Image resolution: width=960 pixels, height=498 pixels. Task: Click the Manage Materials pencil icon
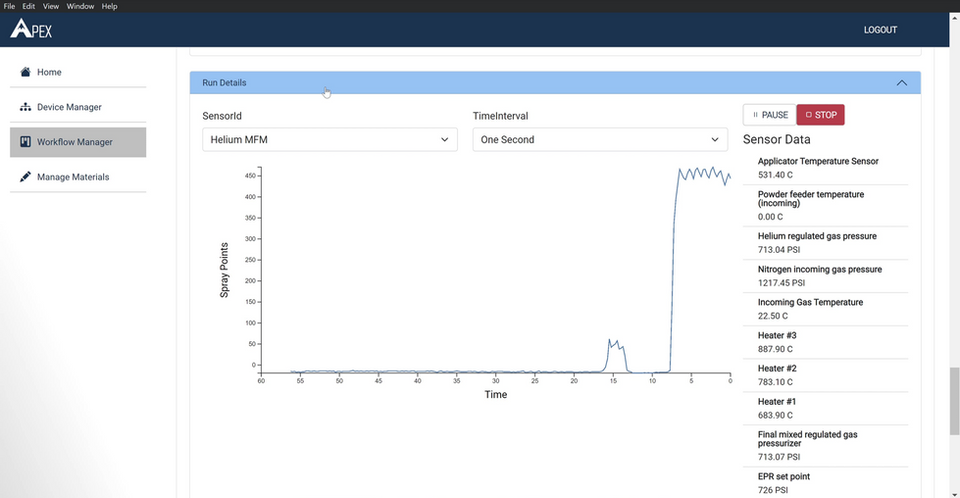click(25, 176)
